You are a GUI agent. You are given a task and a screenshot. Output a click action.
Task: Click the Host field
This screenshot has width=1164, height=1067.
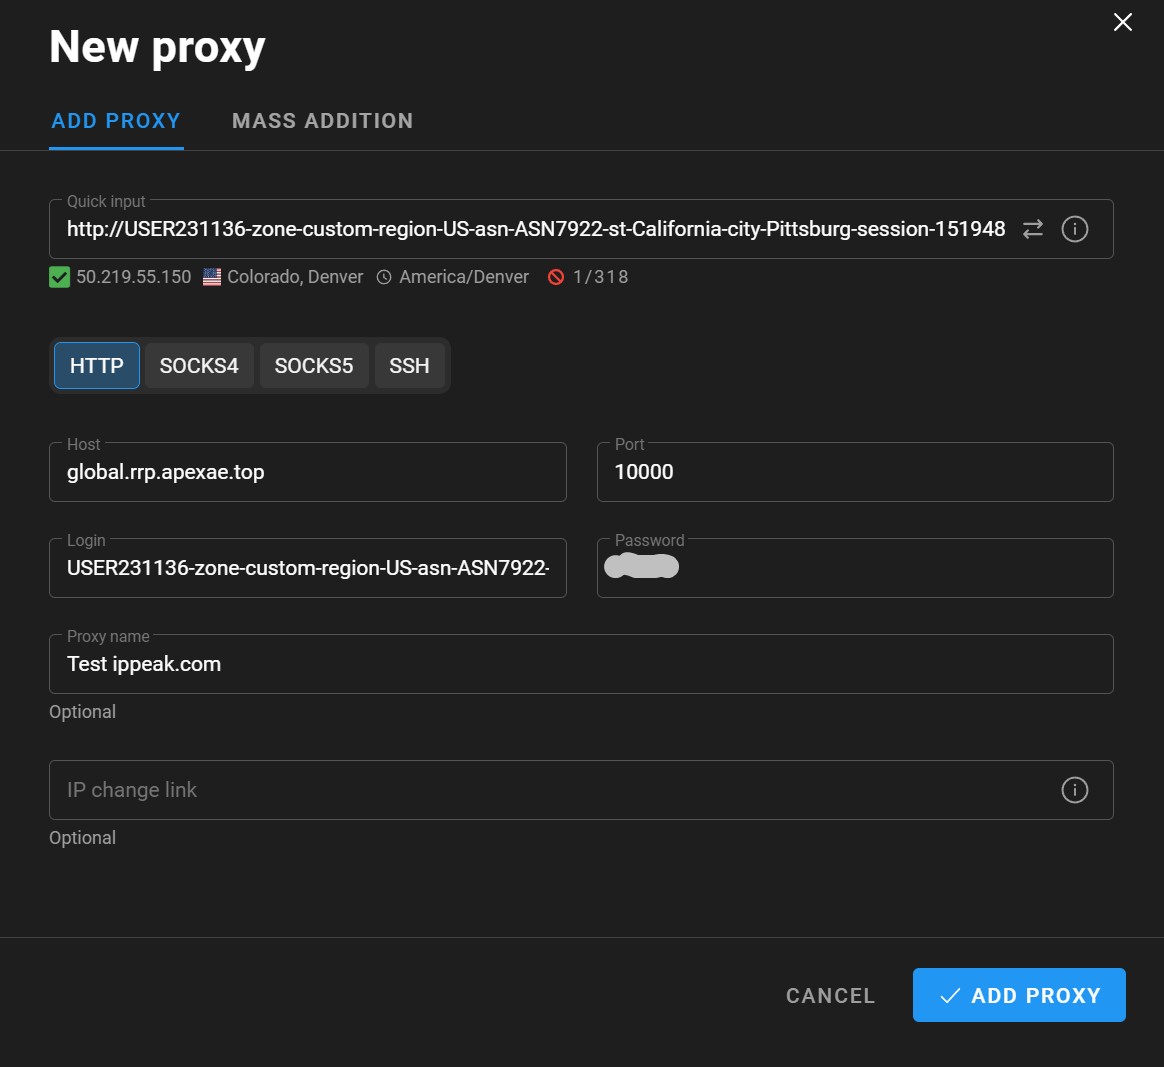pyautogui.click(x=307, y=472)
